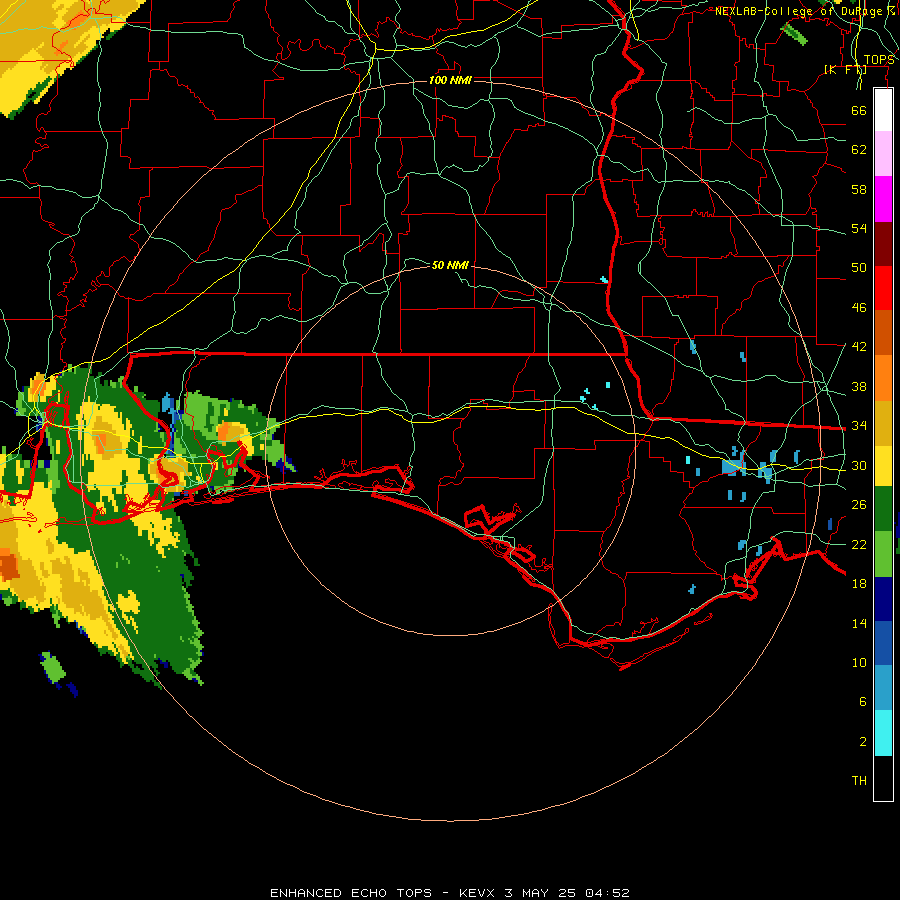Image resolution: width=900 pixels, height=900 pixels.
Task: Click the legend value 66
Action: point(859,110)
